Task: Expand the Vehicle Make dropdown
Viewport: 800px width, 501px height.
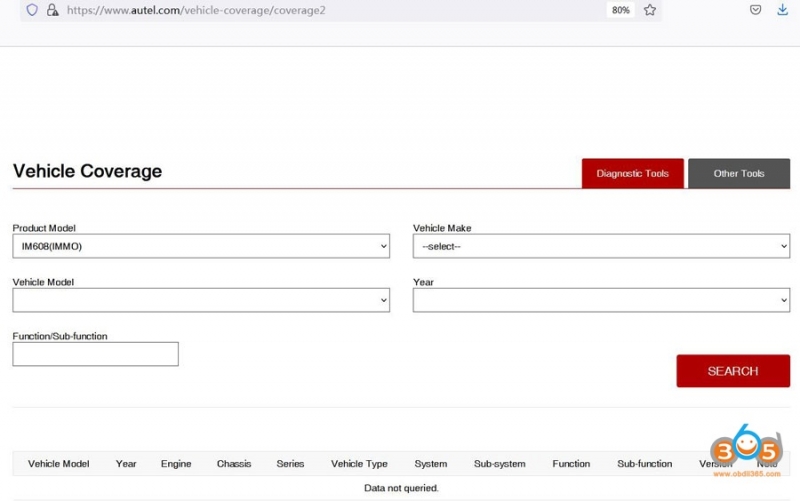Action: (601, 246)
